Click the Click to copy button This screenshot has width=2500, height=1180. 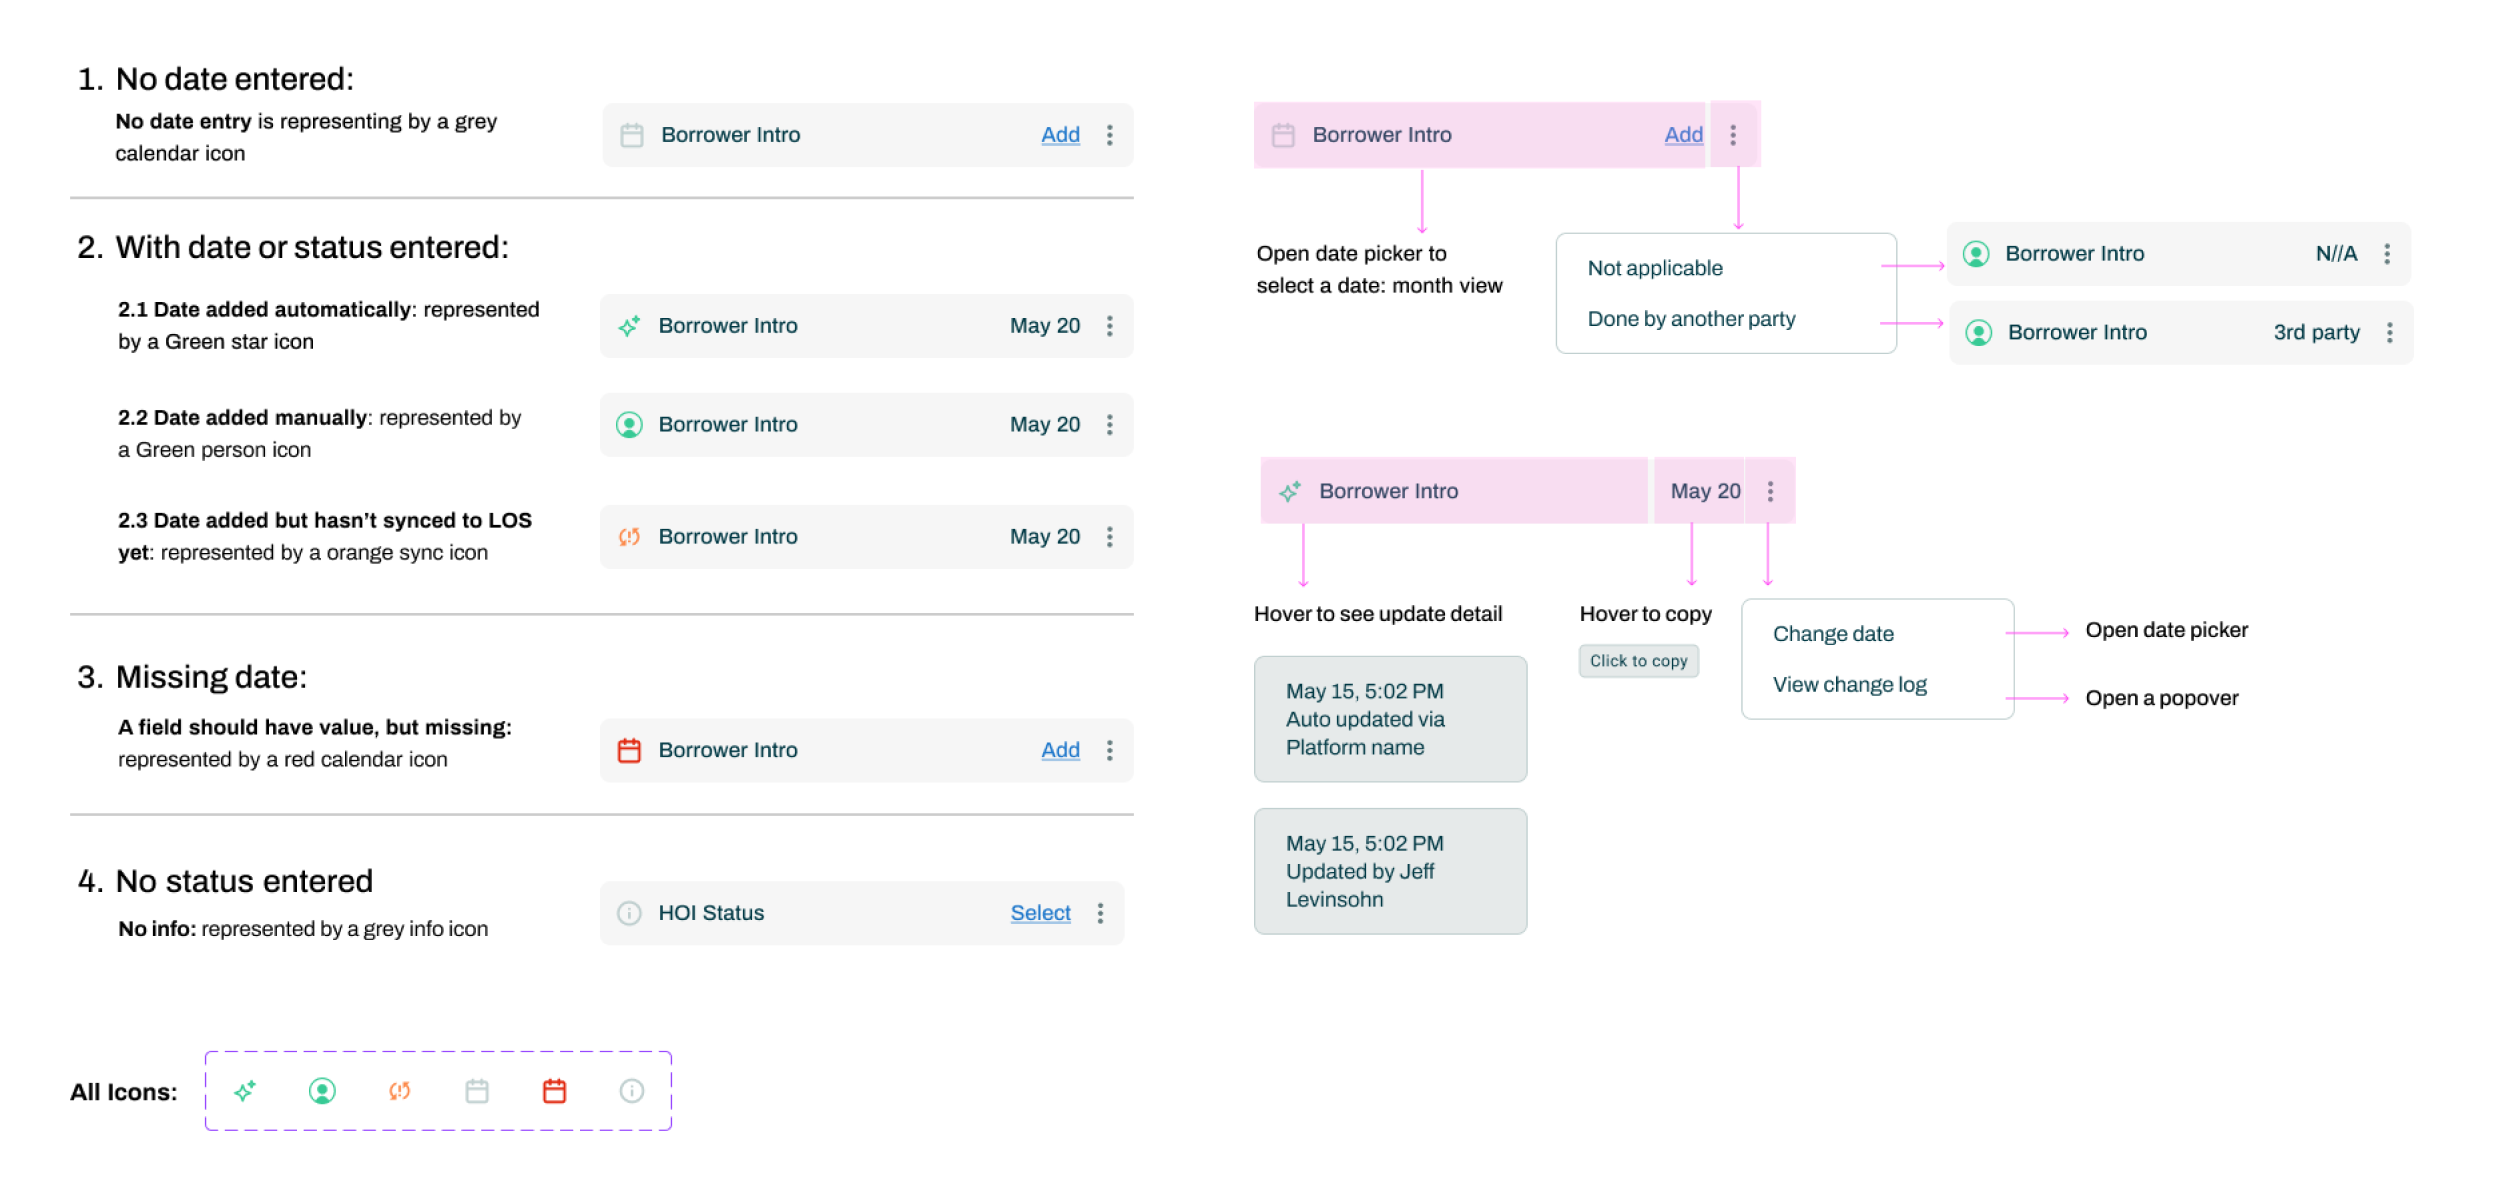tap(1638, 661)
